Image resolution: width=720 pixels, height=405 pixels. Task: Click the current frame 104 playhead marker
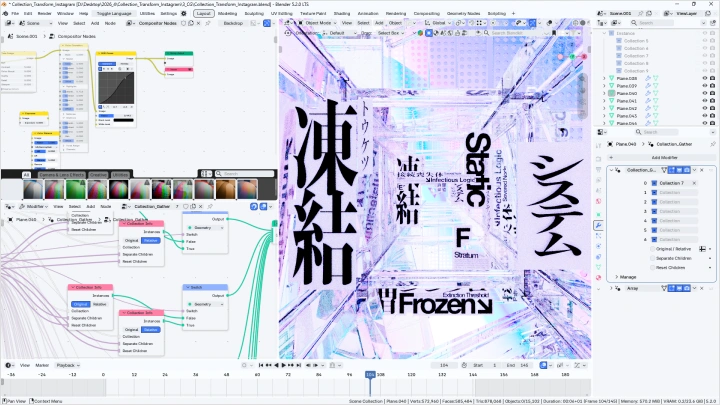370,375
